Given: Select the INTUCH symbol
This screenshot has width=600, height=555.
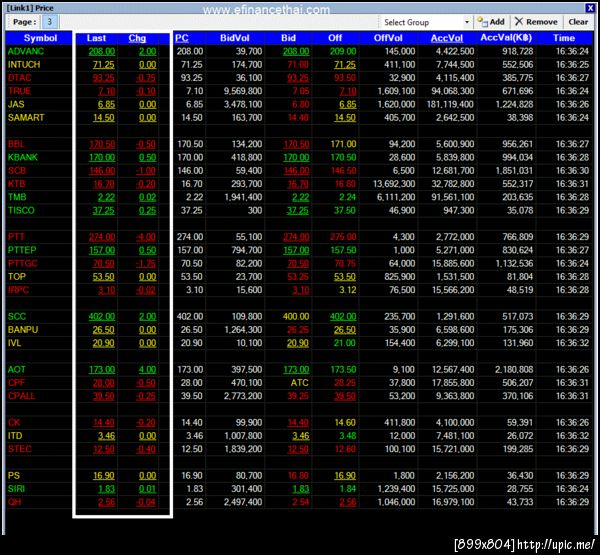Looking at the screenshot, I should [x=24, y=65].
